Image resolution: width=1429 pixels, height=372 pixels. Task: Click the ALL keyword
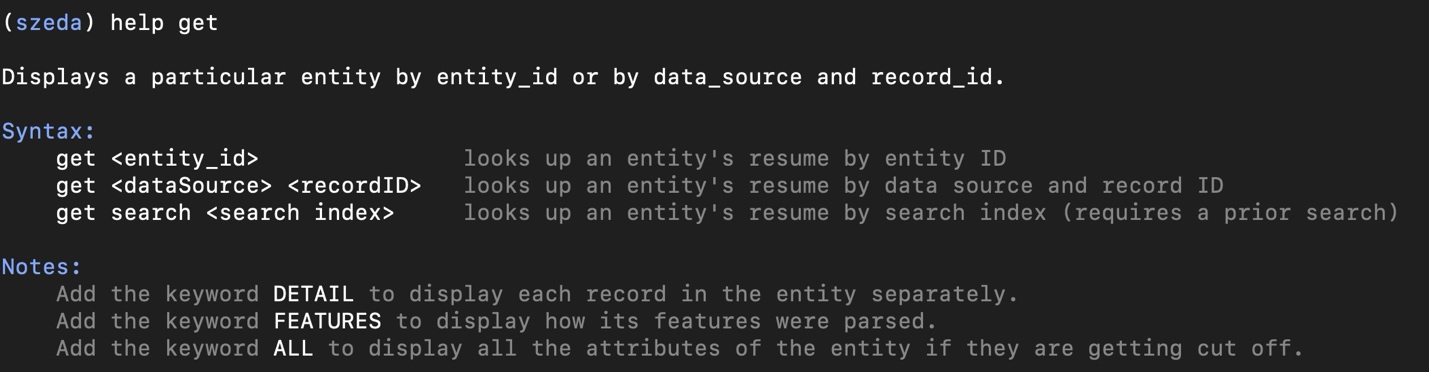(293, 348)
